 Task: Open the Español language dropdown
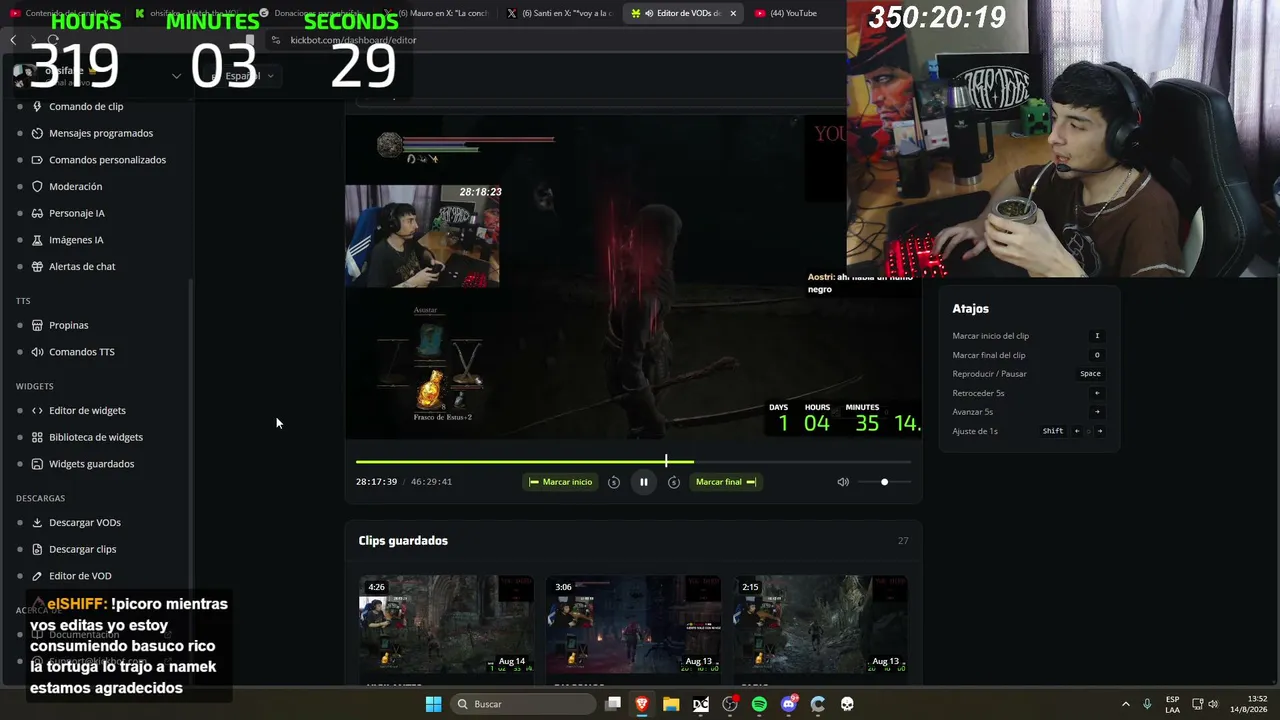click(x=247, y=76)
